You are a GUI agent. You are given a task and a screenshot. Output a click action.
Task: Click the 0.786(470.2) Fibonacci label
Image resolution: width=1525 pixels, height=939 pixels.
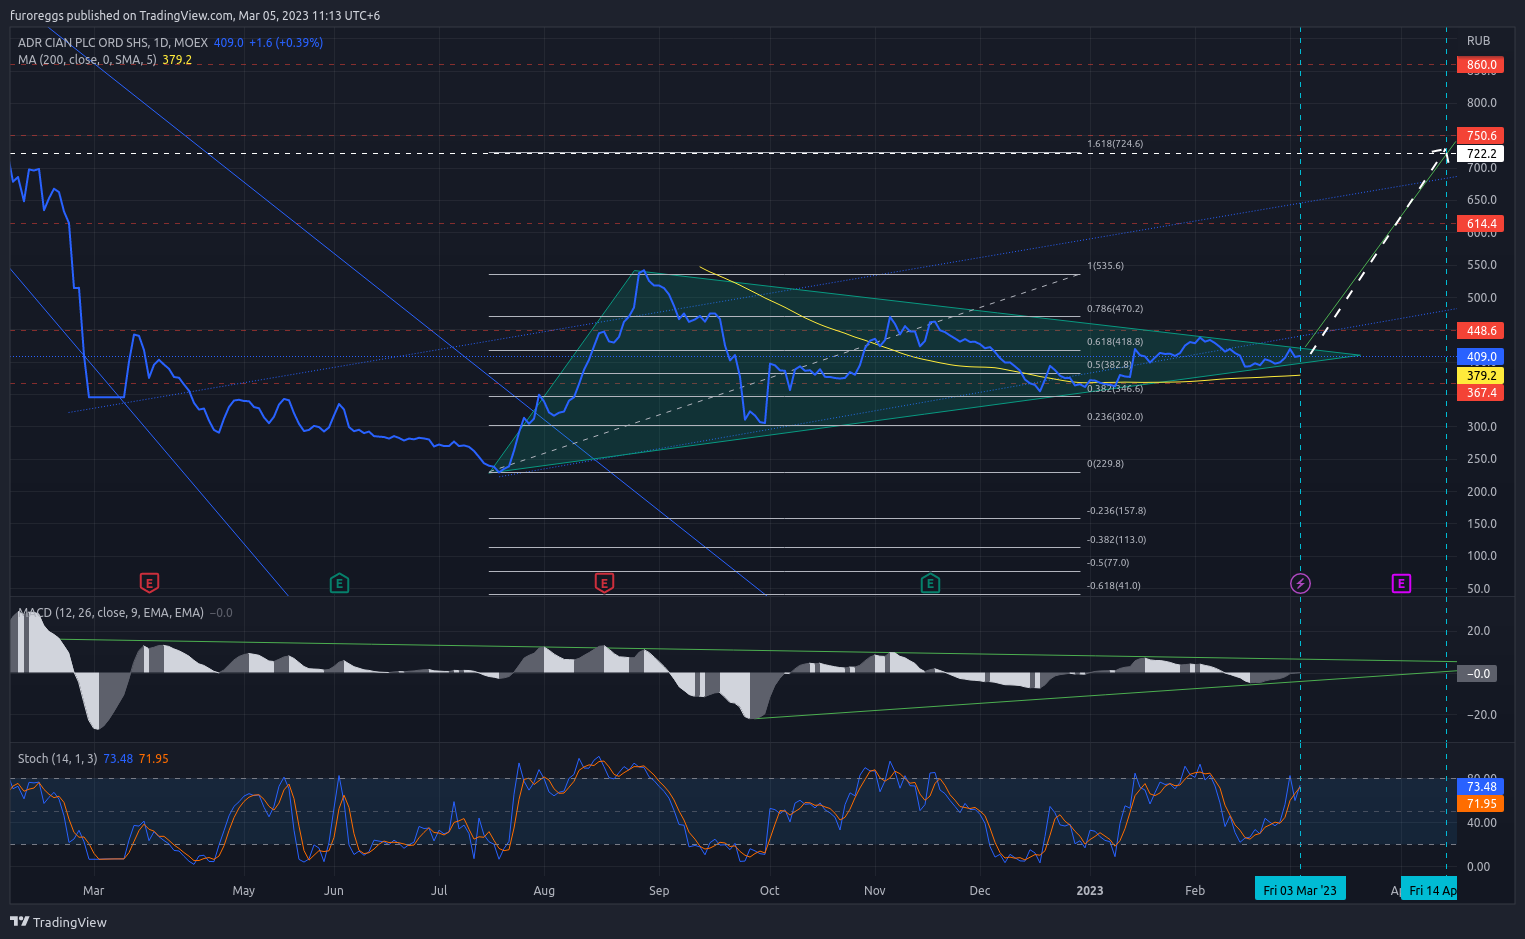point(1115,309)
